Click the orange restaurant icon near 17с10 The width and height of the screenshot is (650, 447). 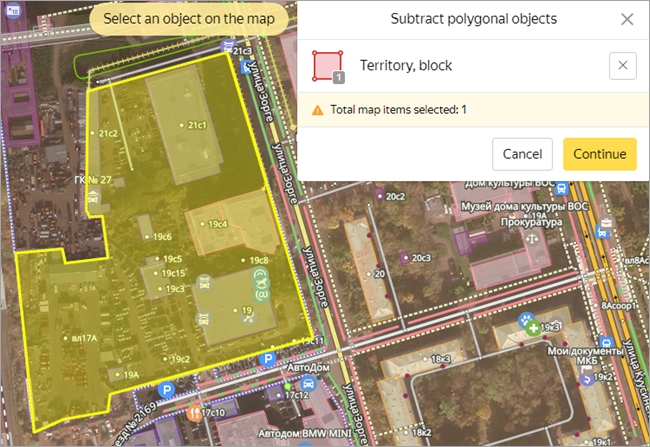click(x=193, y=411)
